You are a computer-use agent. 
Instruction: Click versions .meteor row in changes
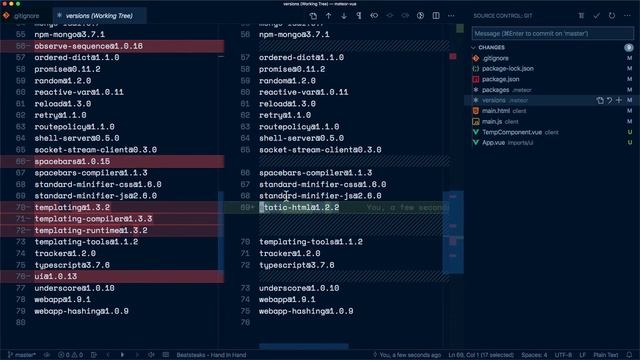[x=552, y=100]
